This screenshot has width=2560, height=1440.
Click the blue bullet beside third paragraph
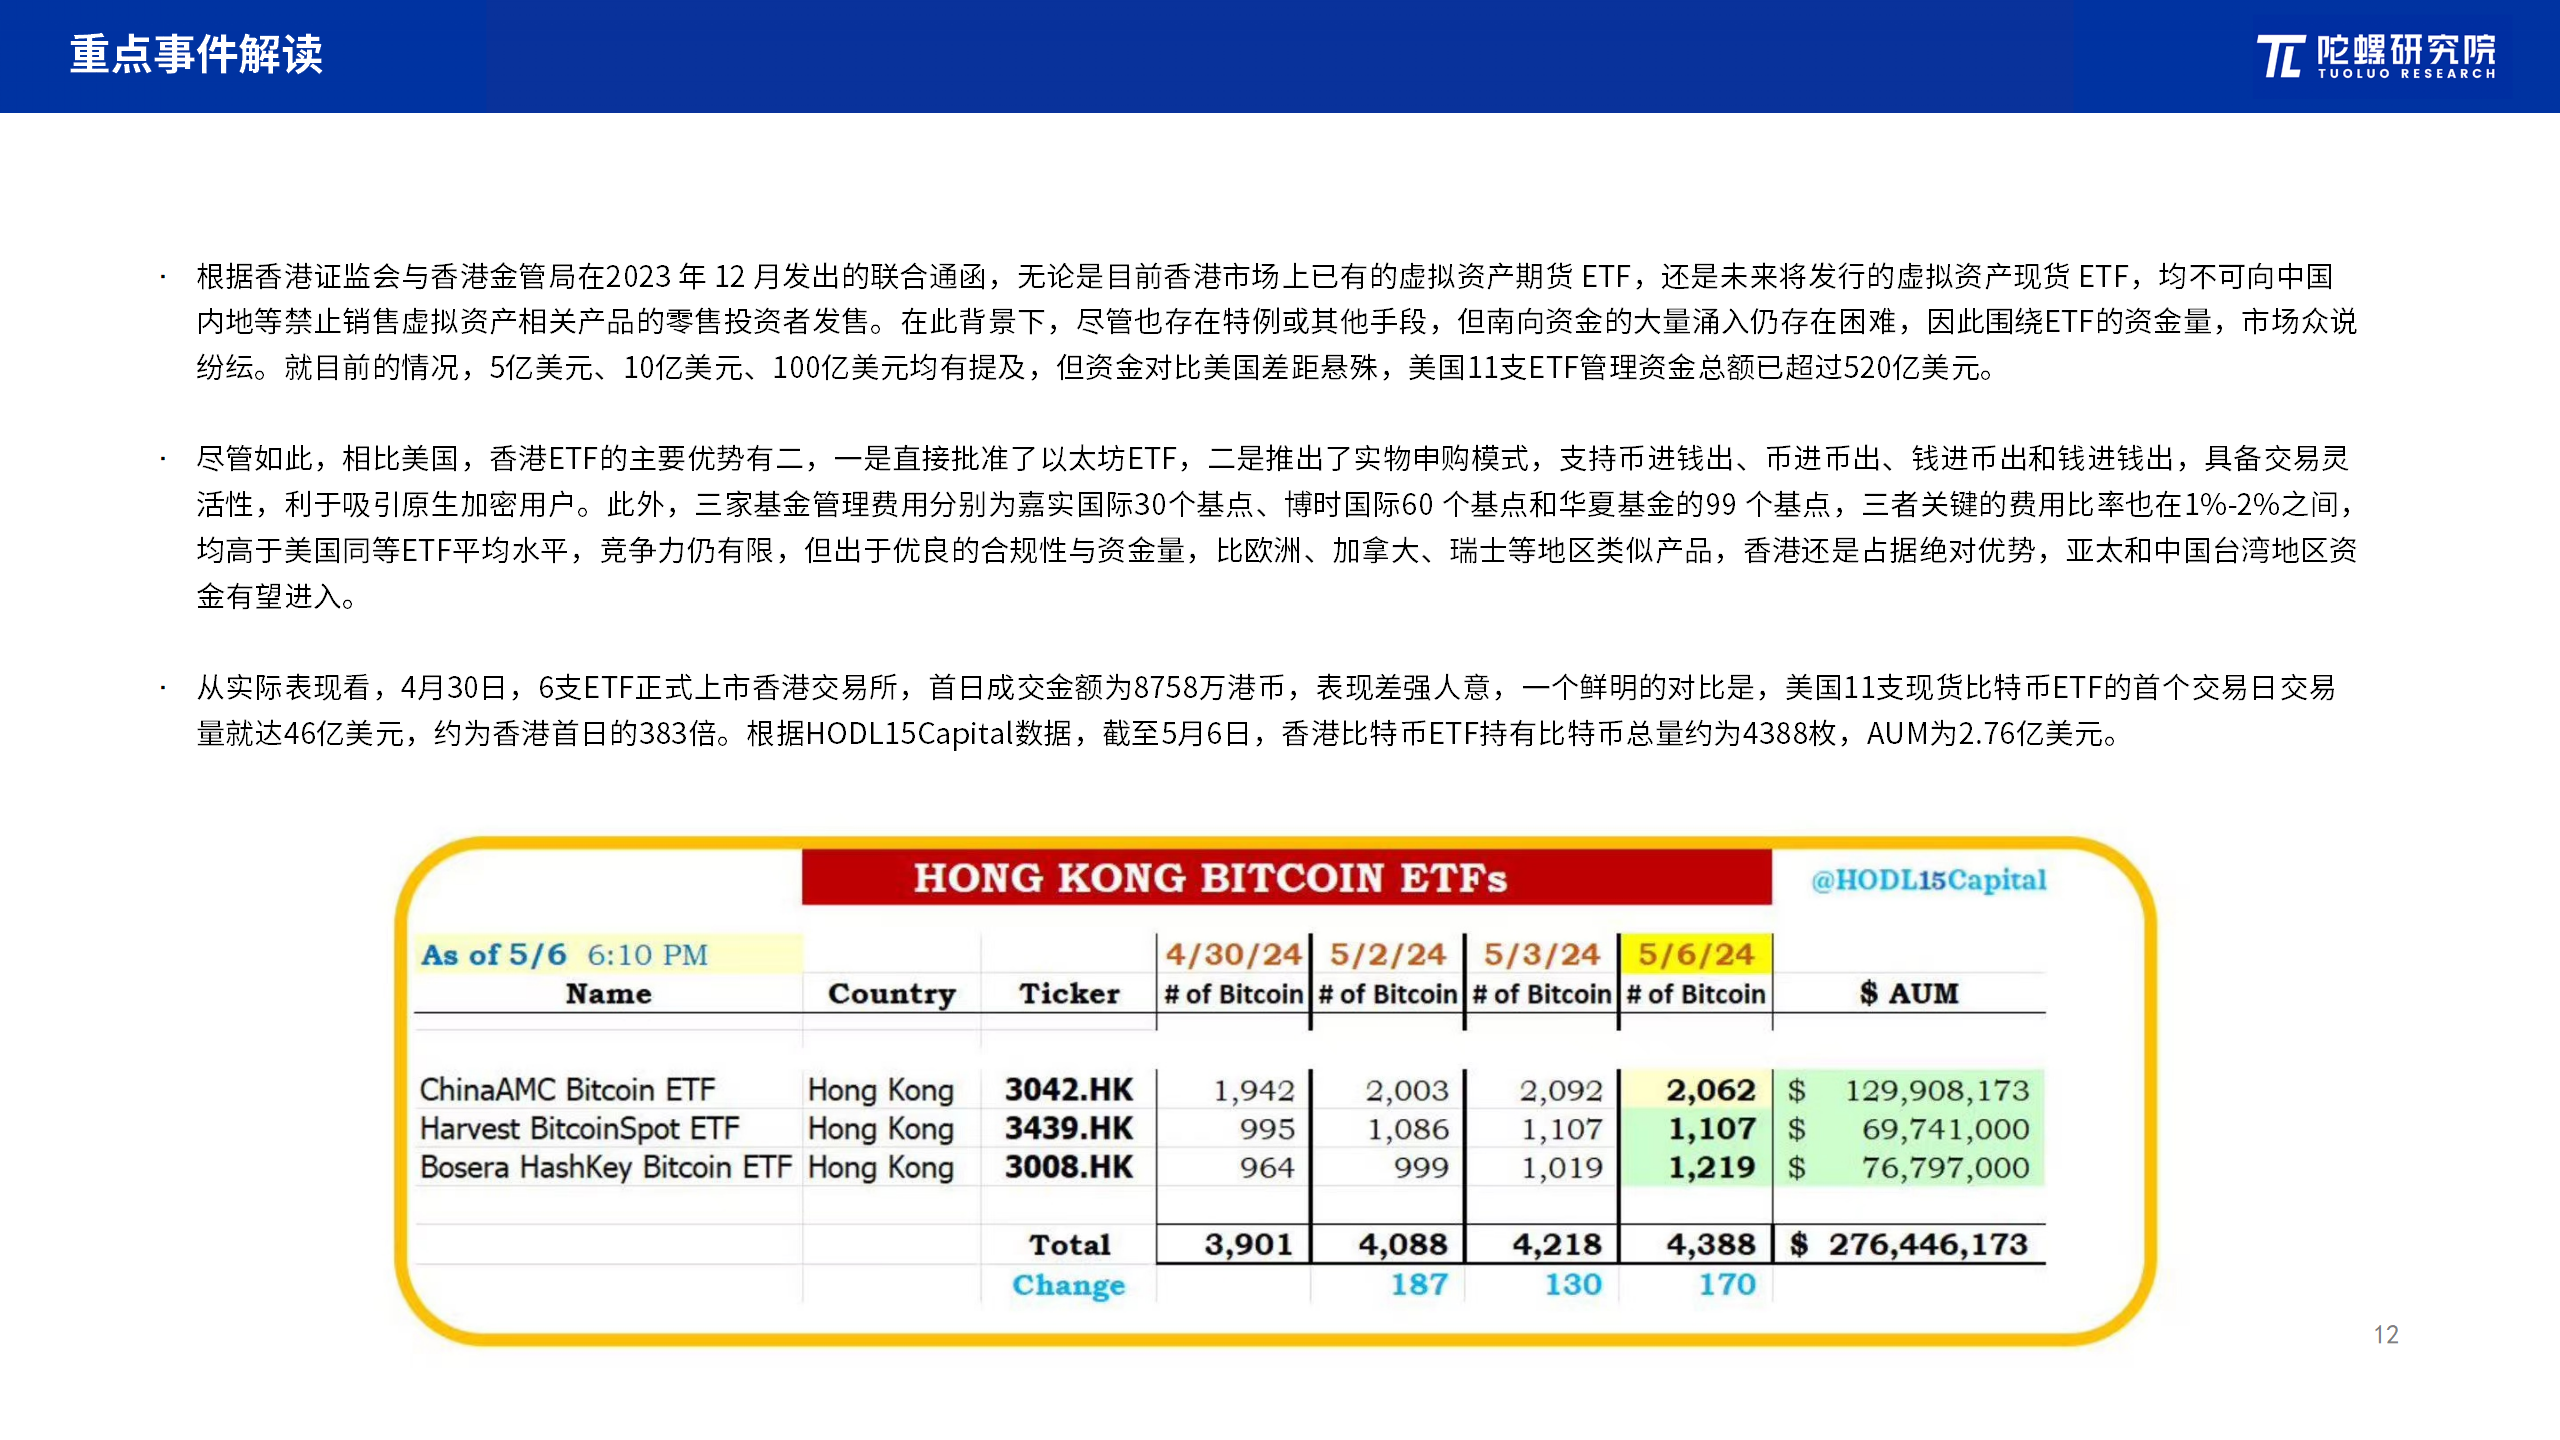pos(163,686)
